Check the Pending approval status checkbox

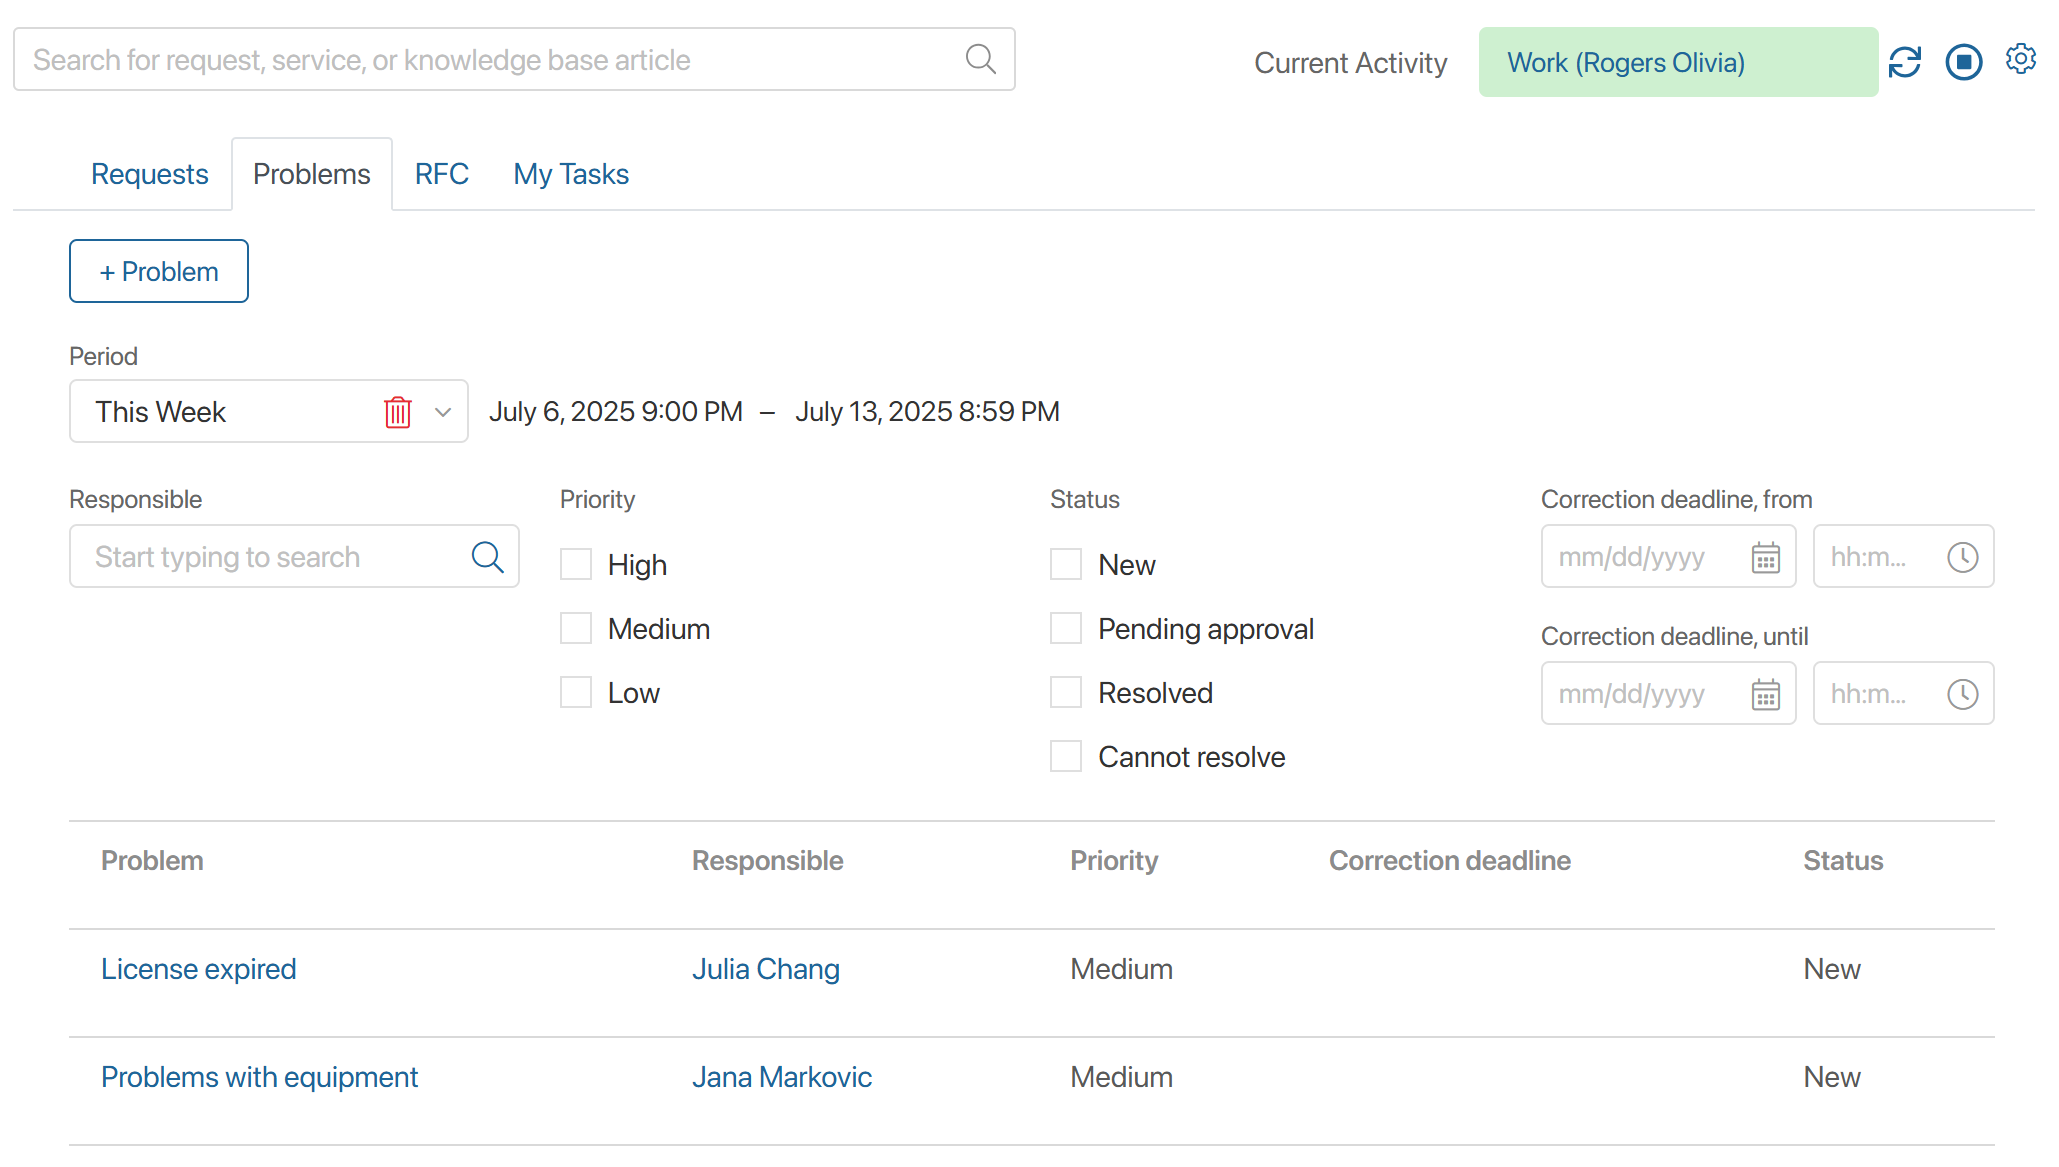[x=1066, y=628]
